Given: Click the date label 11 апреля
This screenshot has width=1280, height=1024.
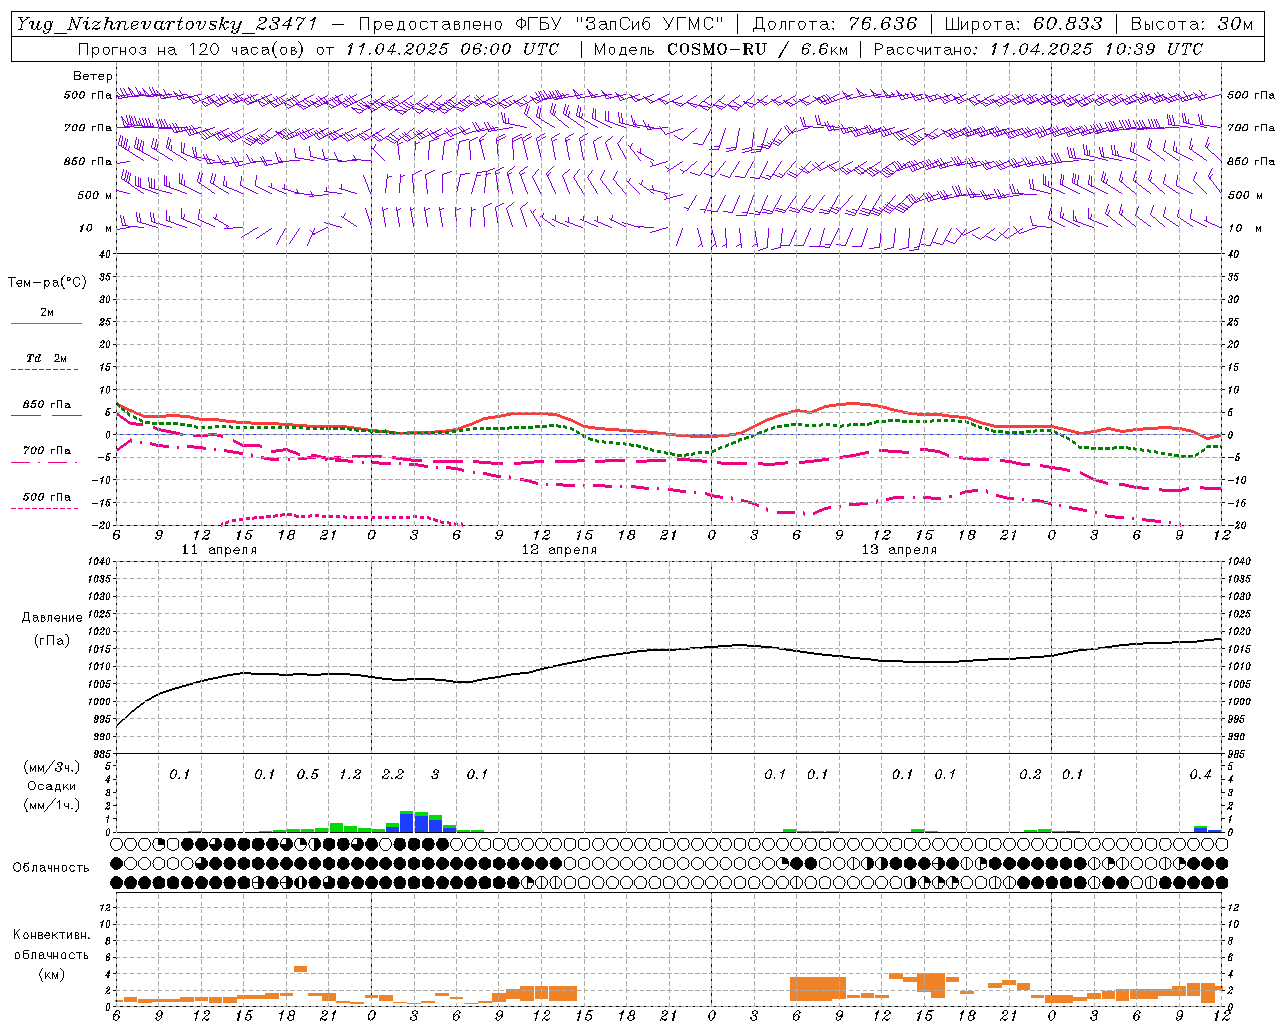Looking at the screenshot, I should click(219, 550).
